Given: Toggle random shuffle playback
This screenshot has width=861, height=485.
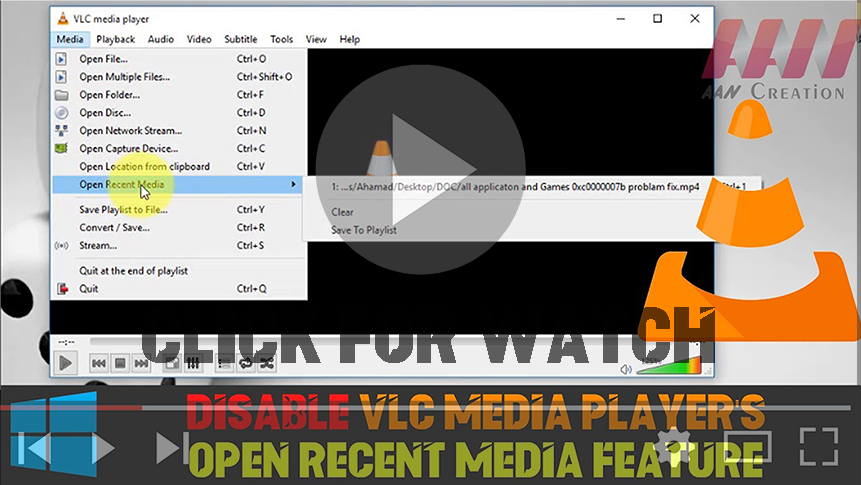Looking at the screenshot, I should (267, 364).
